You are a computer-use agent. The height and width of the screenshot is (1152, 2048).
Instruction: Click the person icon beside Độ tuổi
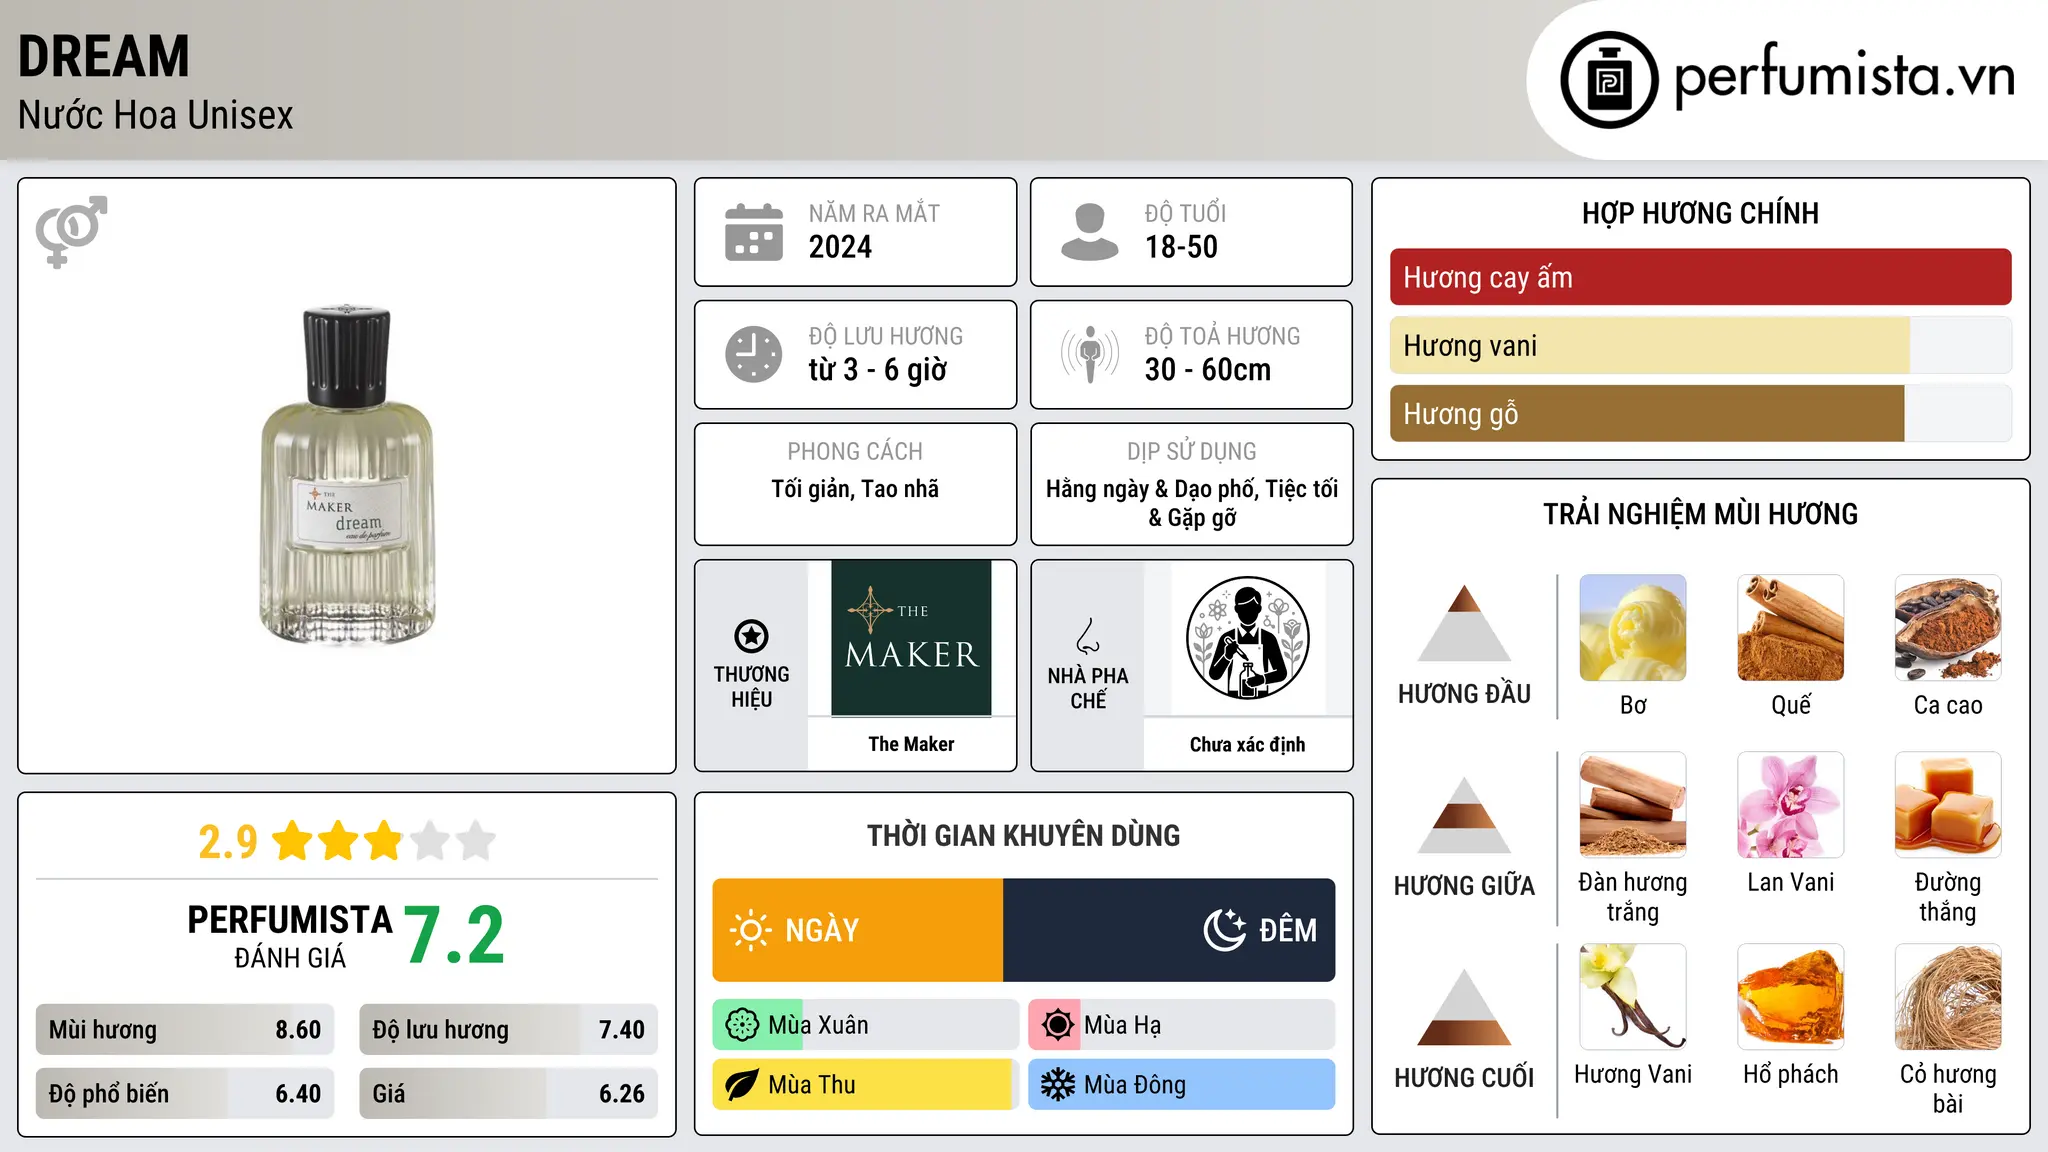(1090, 232)
